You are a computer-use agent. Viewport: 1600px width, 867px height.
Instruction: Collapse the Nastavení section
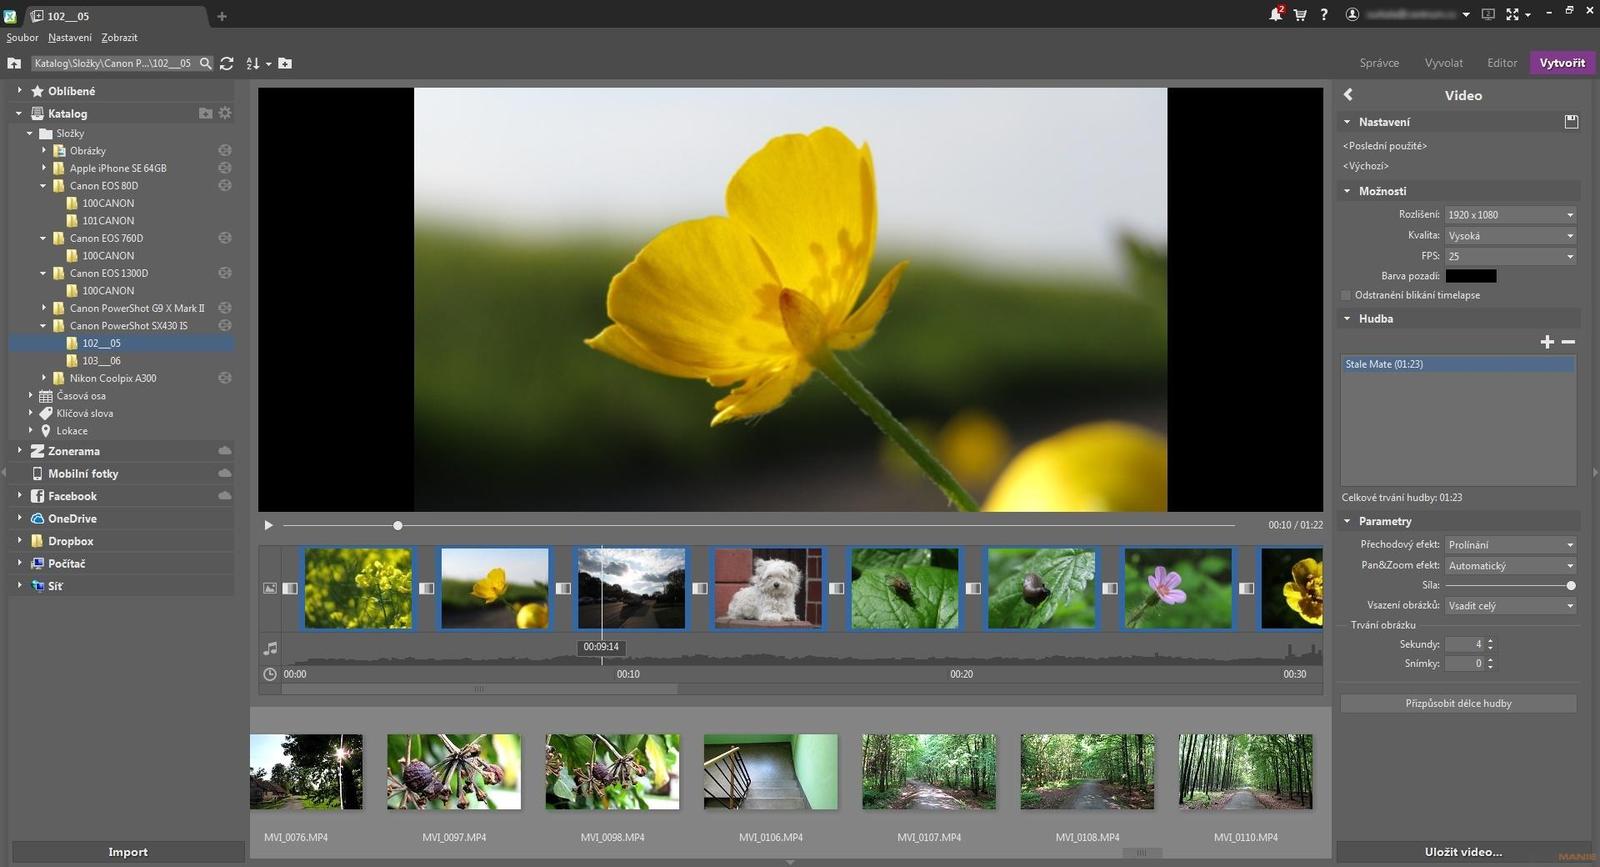pyautogui.click(x=1347, y=122)
